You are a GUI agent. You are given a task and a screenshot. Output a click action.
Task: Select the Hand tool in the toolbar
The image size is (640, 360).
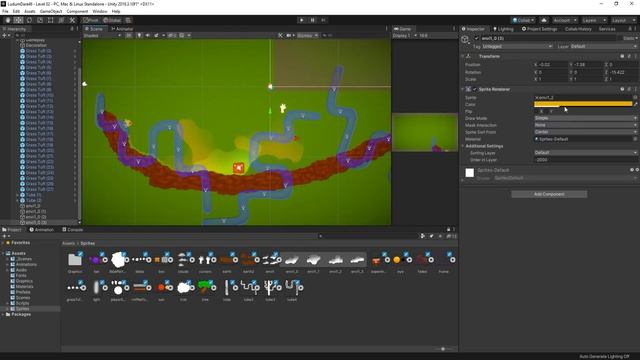tap(8, 20)
